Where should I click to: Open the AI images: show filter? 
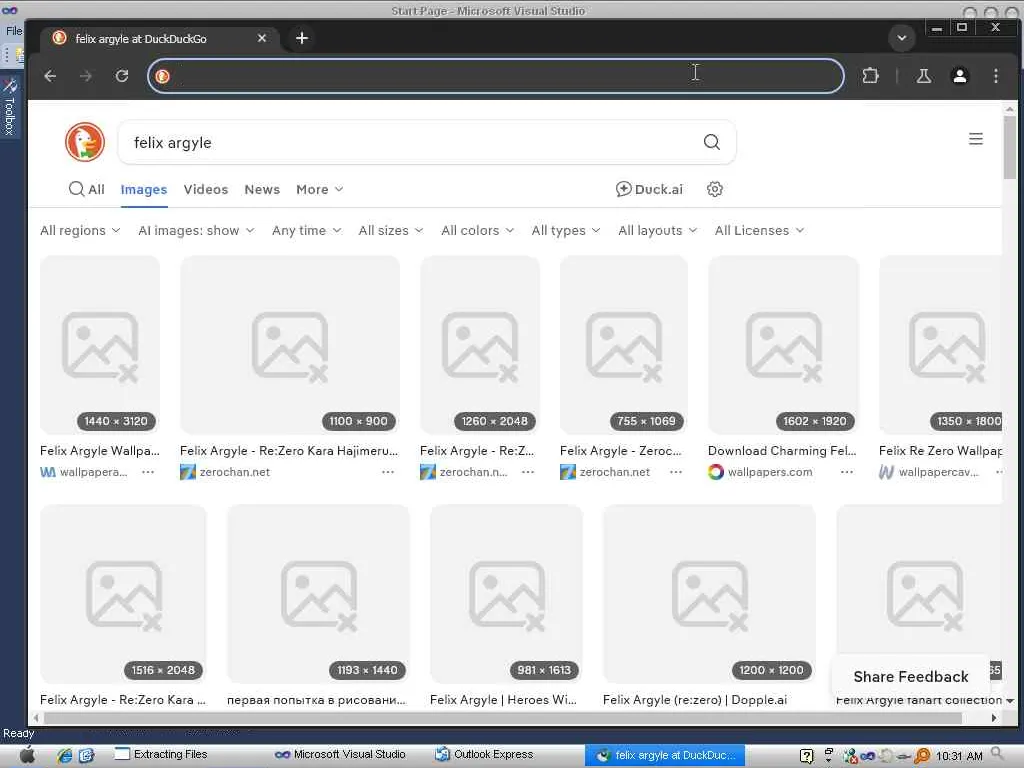click(196, 231)
